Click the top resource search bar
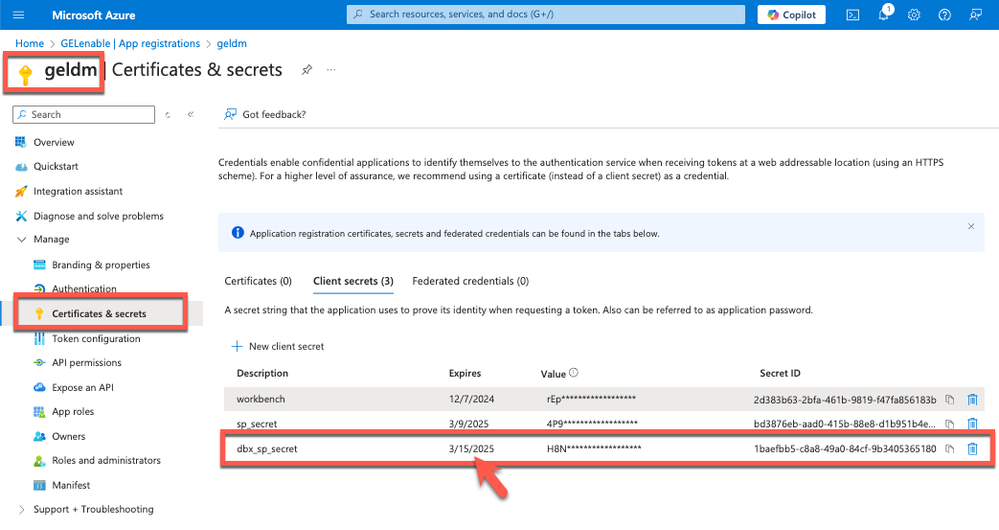999x530 pixels. pos(546,15)
